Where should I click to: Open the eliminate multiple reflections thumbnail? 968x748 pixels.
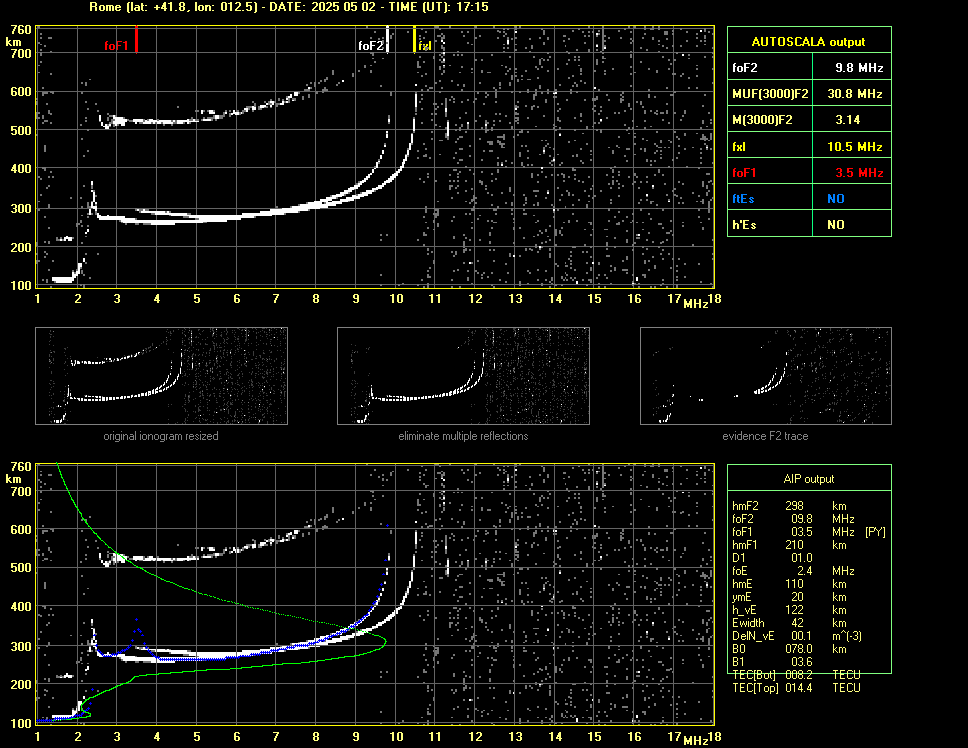(x=463, y=376)
